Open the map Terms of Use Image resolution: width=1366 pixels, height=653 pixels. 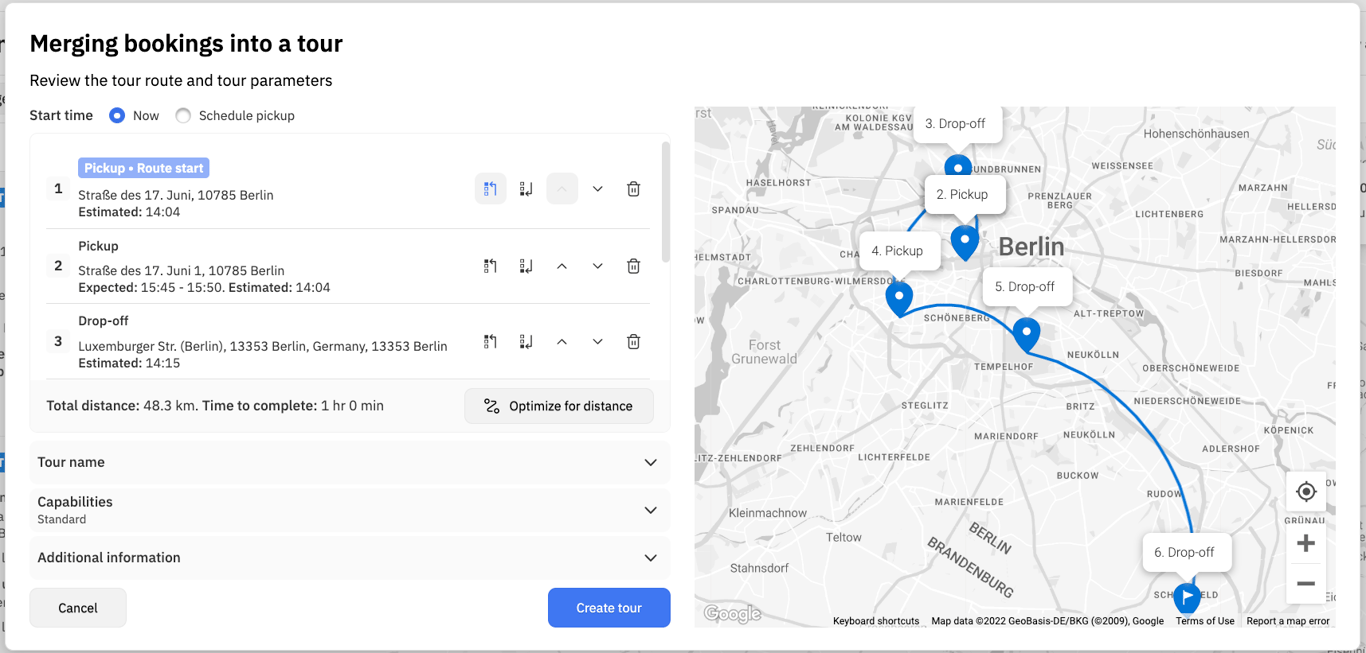point(1205,621)
